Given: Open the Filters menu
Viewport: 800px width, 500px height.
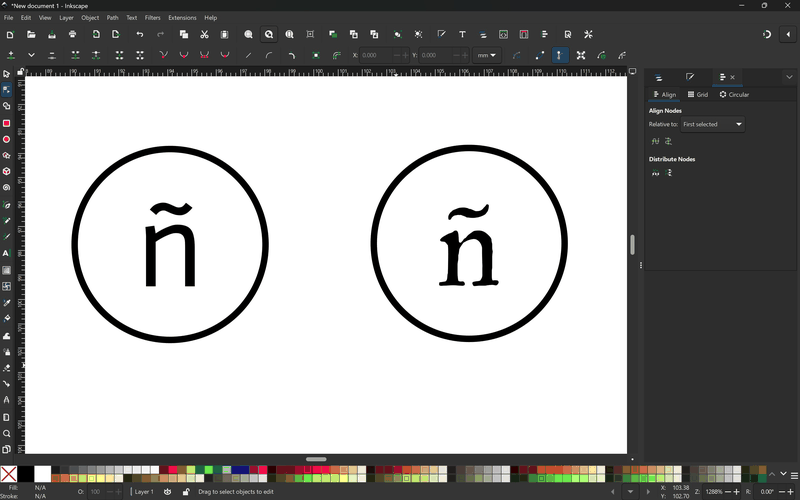Looking at the screenshot, I should [x=153, y=17].
